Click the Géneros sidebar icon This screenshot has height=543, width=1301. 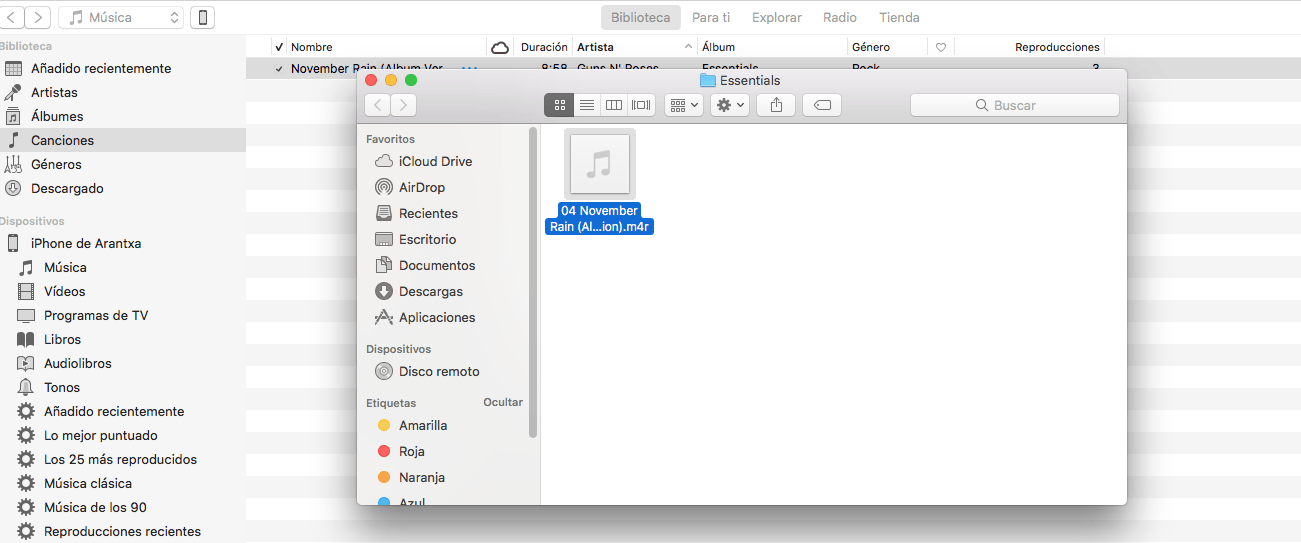(x=13, y=164)
